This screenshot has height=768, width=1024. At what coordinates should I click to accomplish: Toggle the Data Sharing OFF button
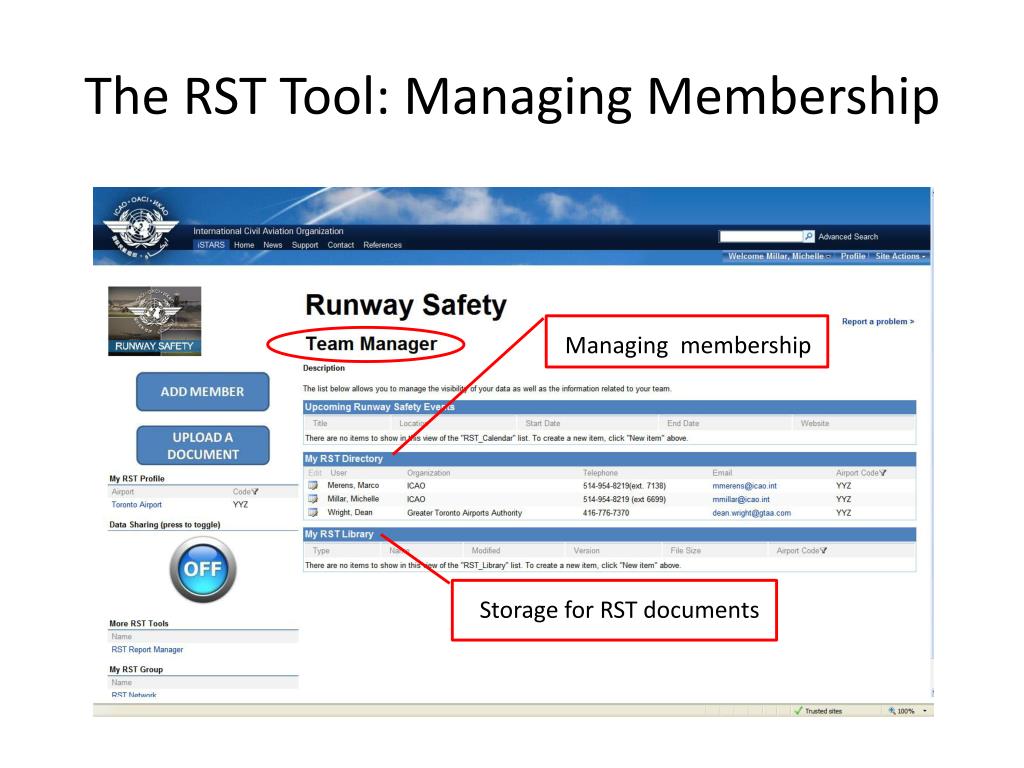coord(203,569)
